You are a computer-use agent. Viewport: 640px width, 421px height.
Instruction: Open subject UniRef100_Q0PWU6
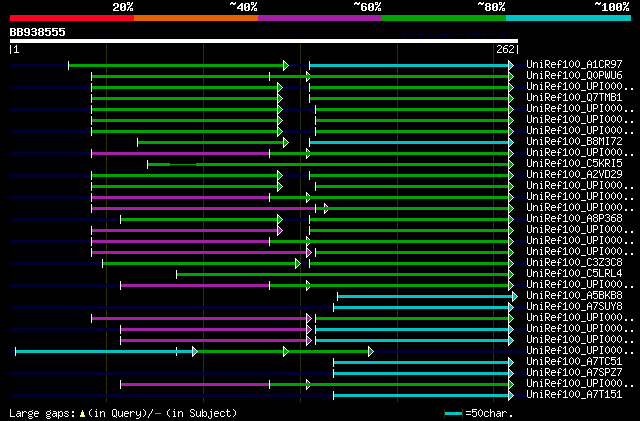(574, 76)
